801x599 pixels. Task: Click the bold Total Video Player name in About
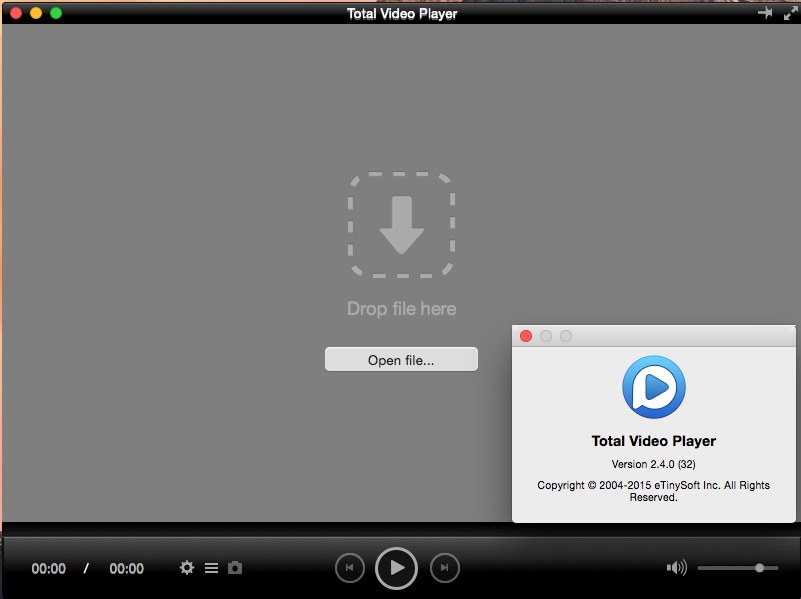pos(654,441)
